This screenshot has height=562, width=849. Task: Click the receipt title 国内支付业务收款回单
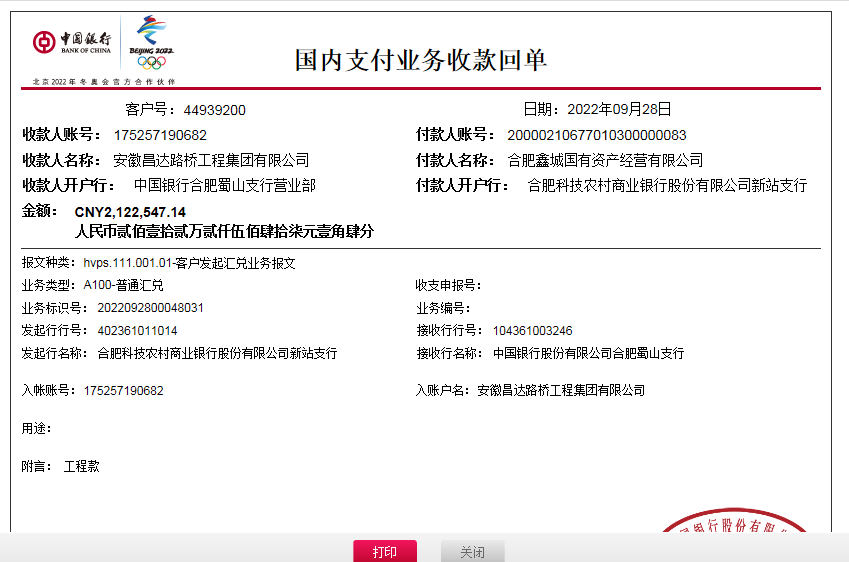[x=420, y=60]
